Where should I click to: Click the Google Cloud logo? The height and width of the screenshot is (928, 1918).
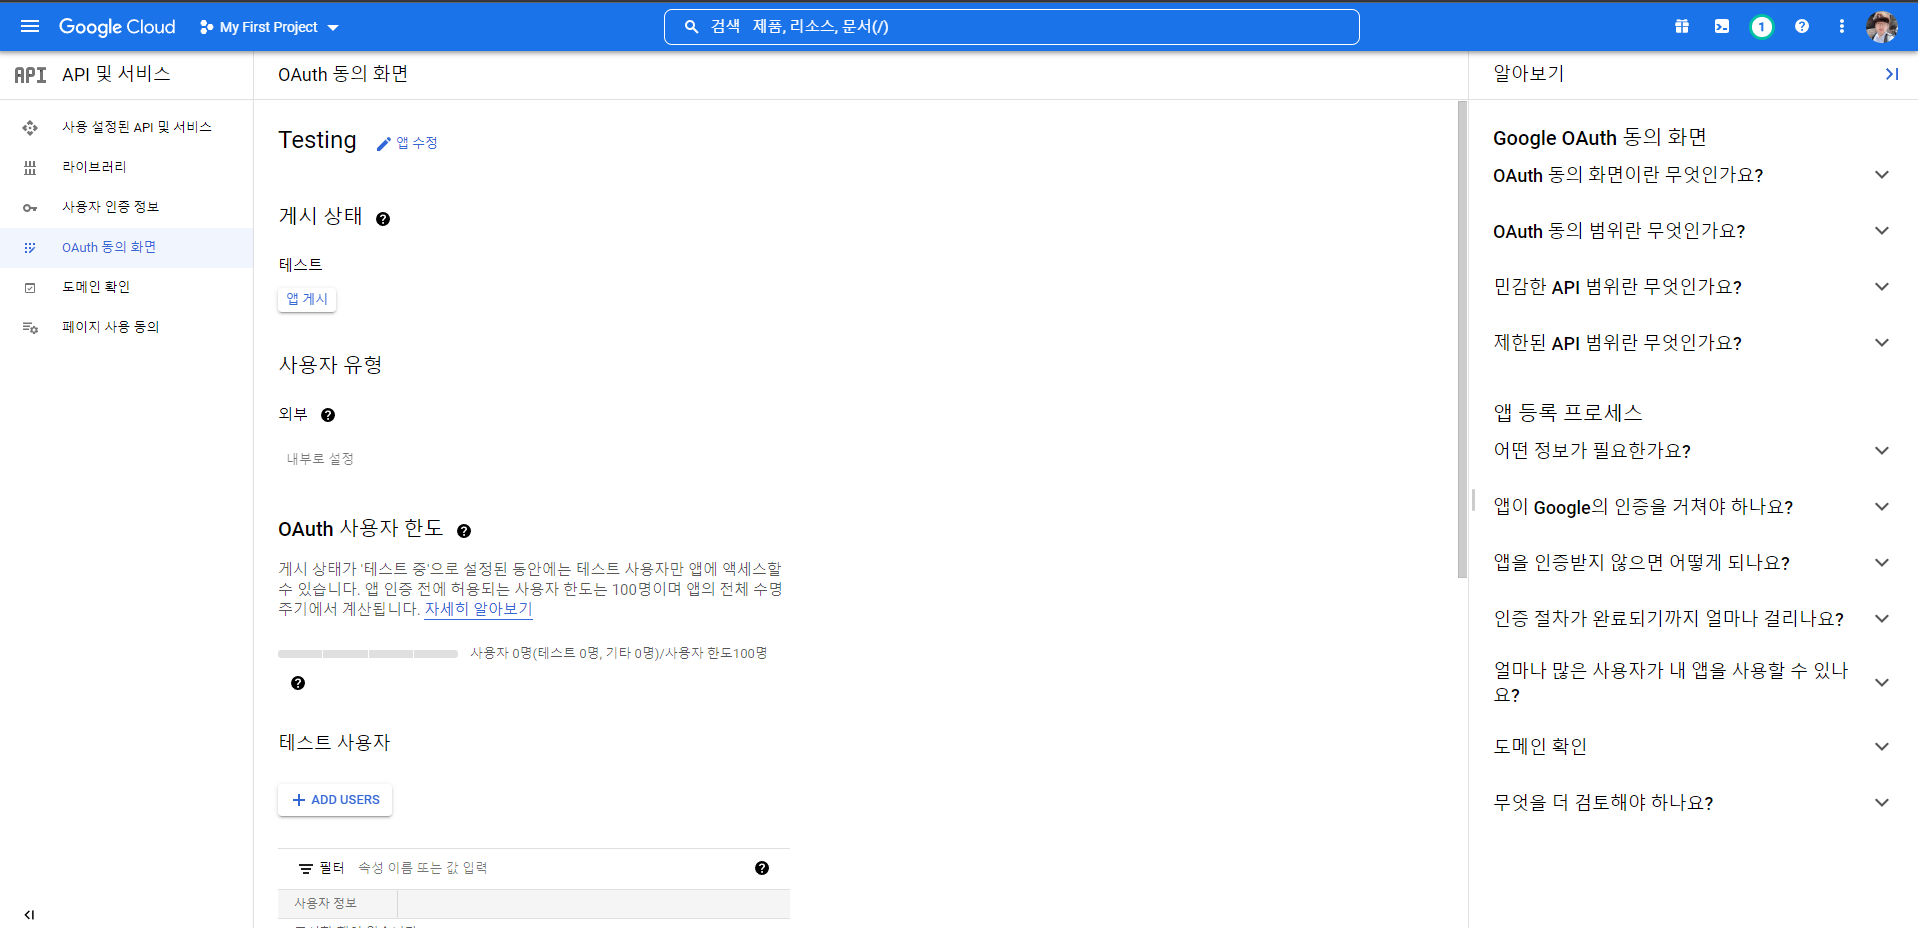[x=117, y=27]
